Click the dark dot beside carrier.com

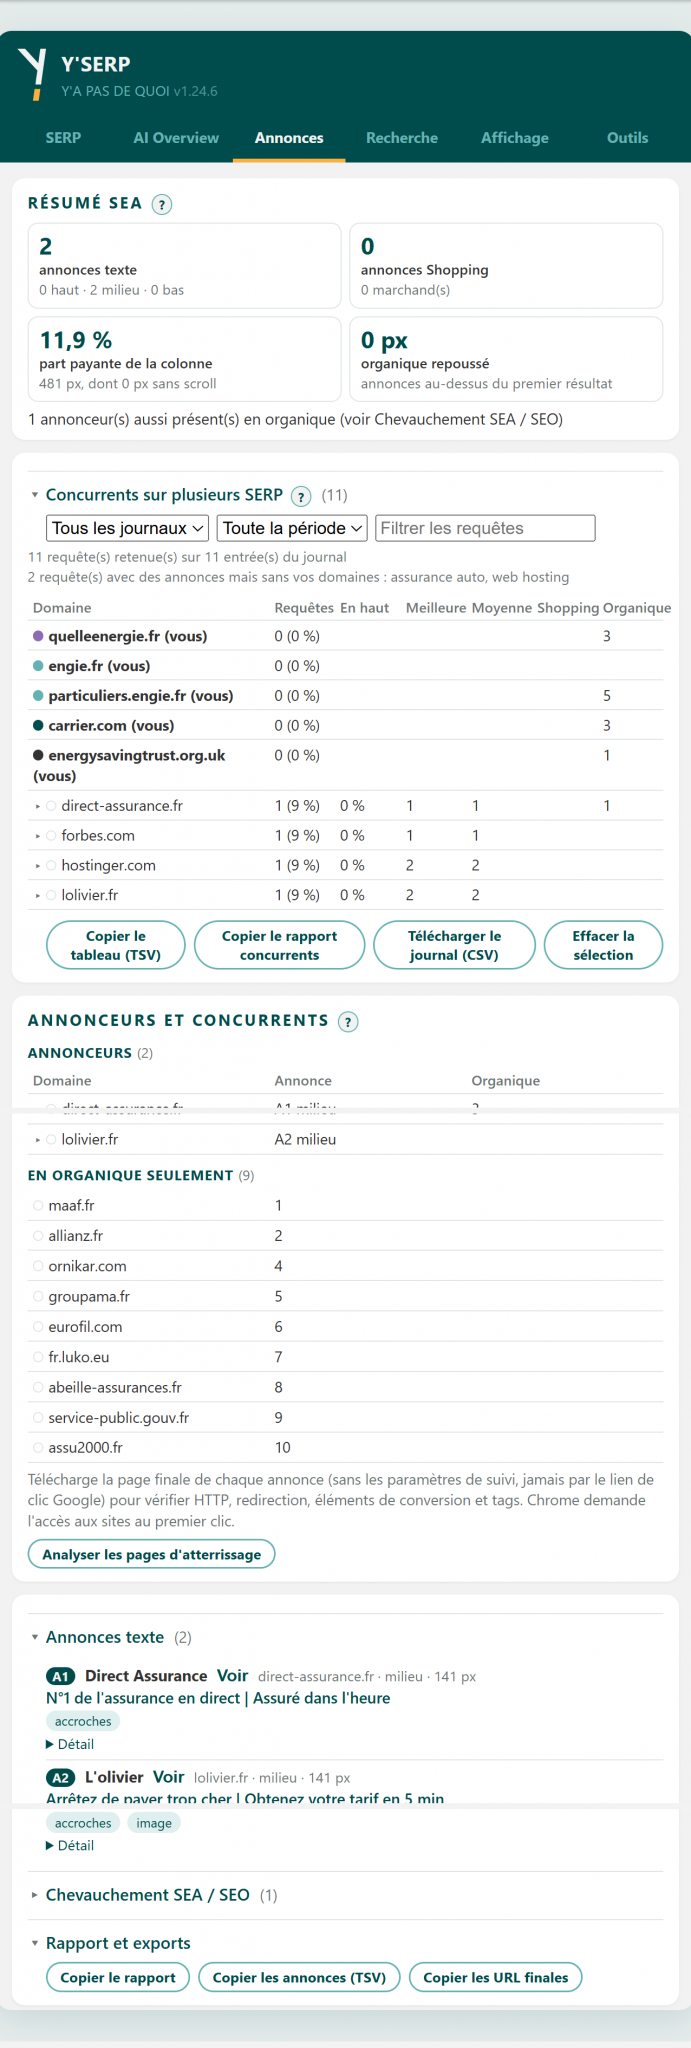[38, 726]
